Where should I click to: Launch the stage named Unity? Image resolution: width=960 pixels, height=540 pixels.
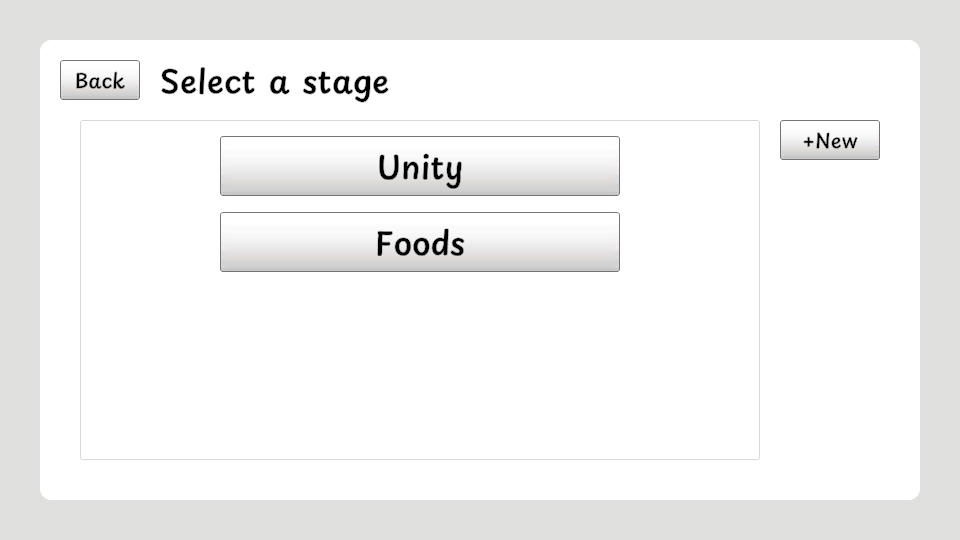(x=420, y=166)
